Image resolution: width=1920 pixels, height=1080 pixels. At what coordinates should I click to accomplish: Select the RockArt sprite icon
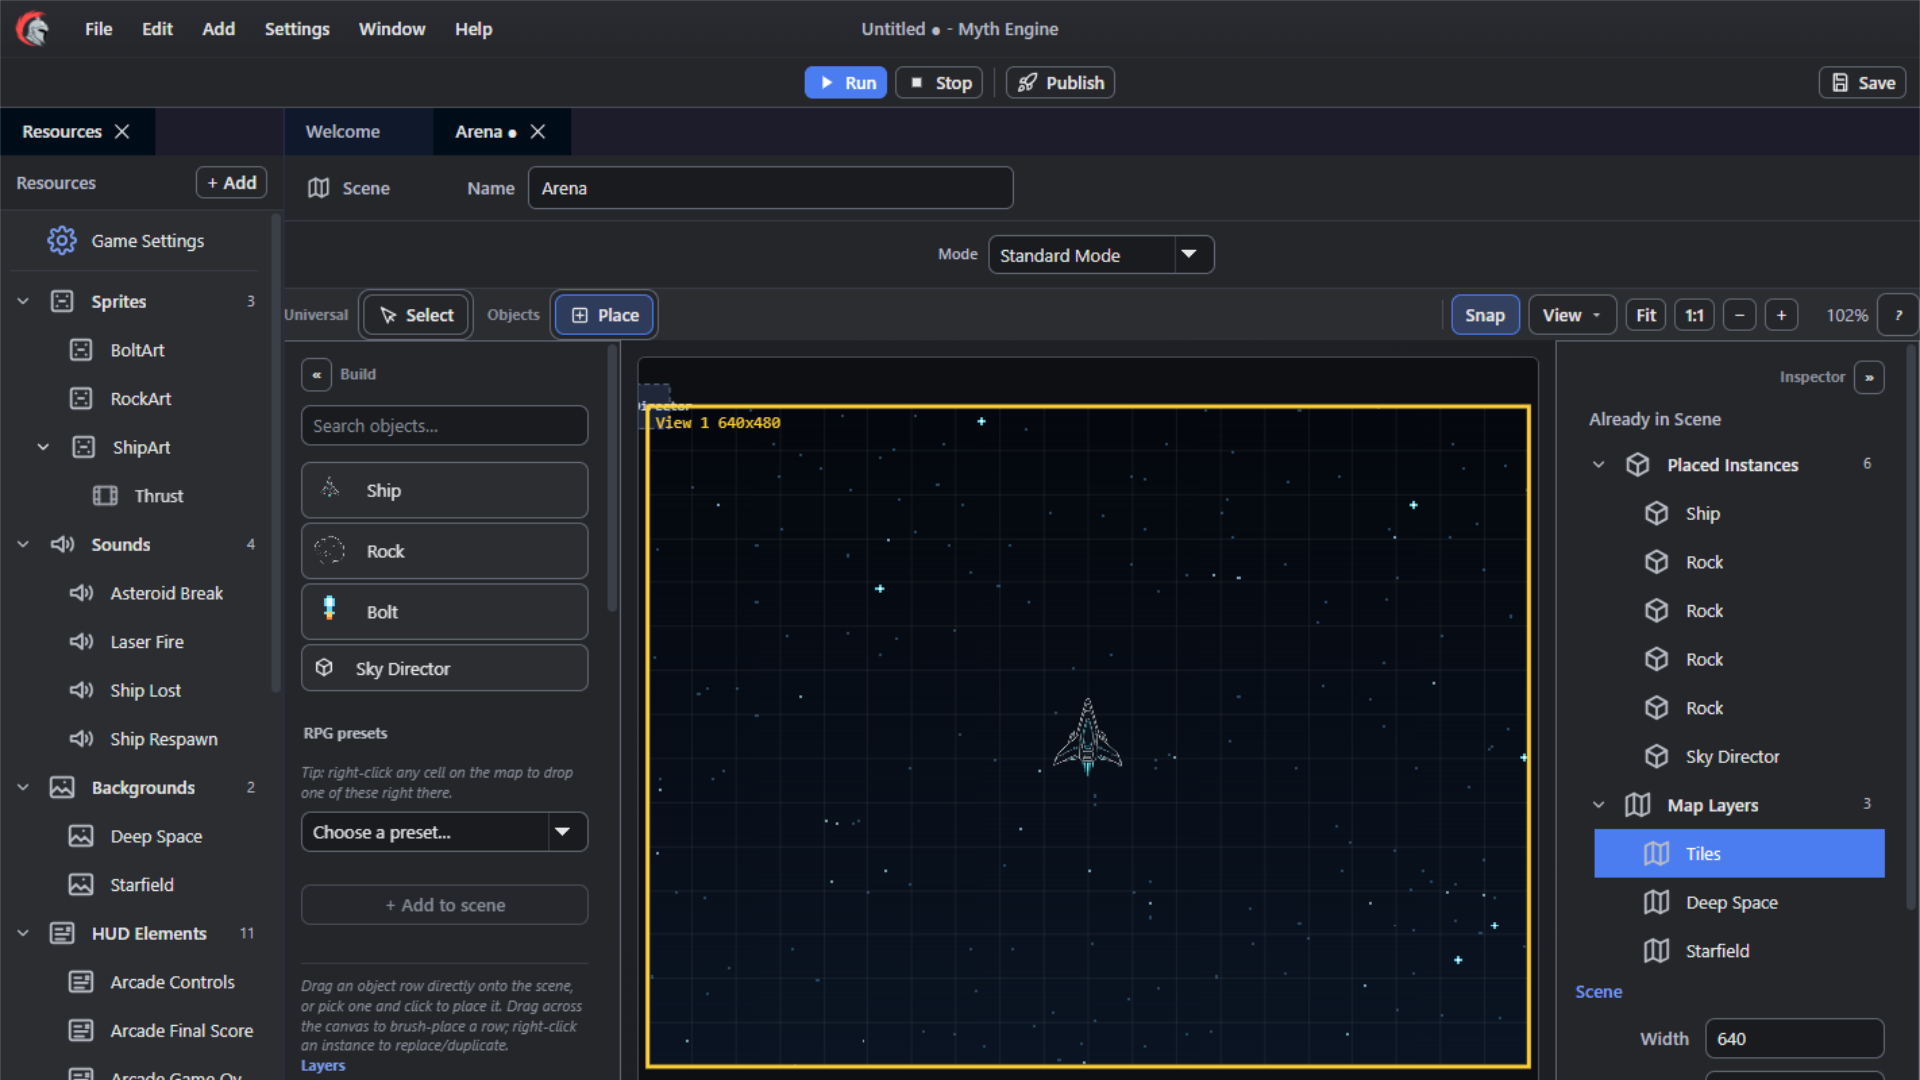[x=81, y=399]
